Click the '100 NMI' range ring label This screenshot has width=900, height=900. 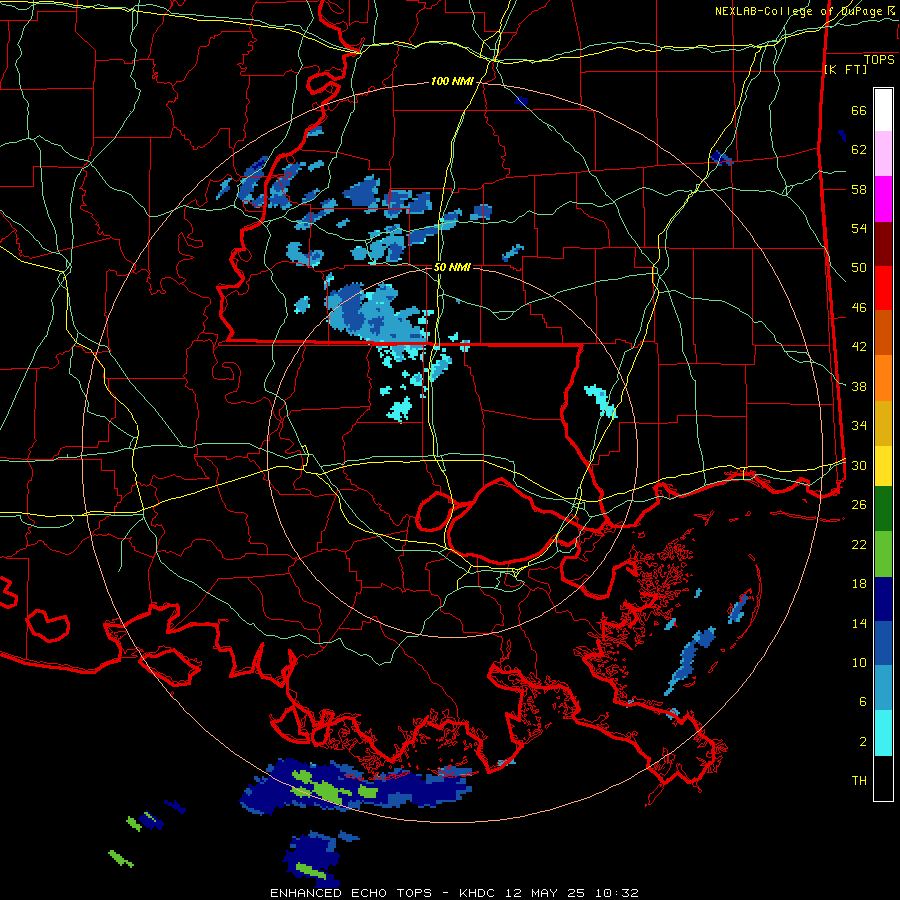(x=452, y=82)
